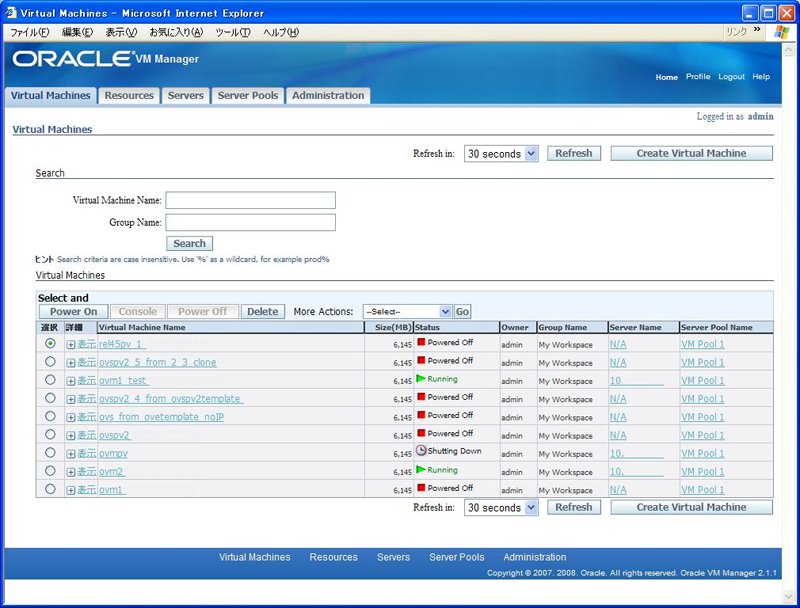The width and height of the screenshot is (800, 608).
Task: Expand plus icon for ovm2 row
Action: (71, 472)
